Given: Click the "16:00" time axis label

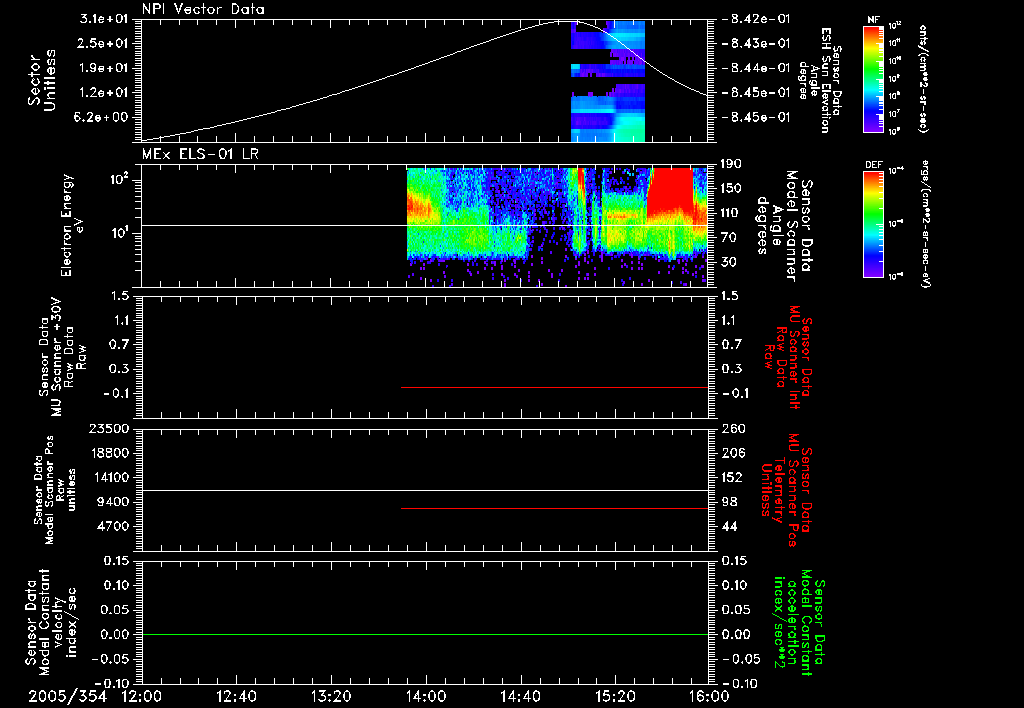Looking at the screenshot, I should (709, 696).
